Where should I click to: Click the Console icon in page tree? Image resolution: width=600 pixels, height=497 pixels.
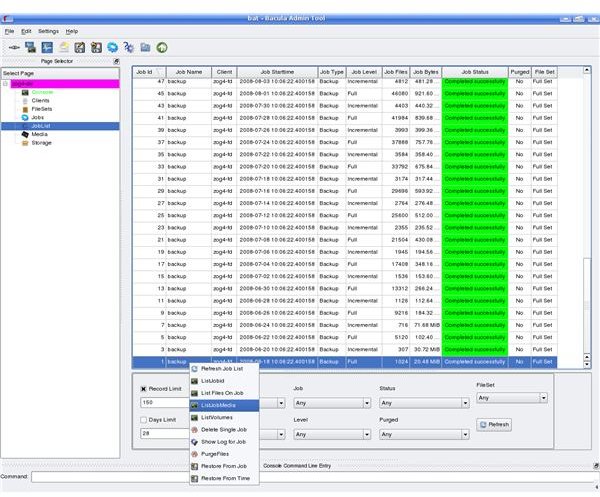pos(25,92)
